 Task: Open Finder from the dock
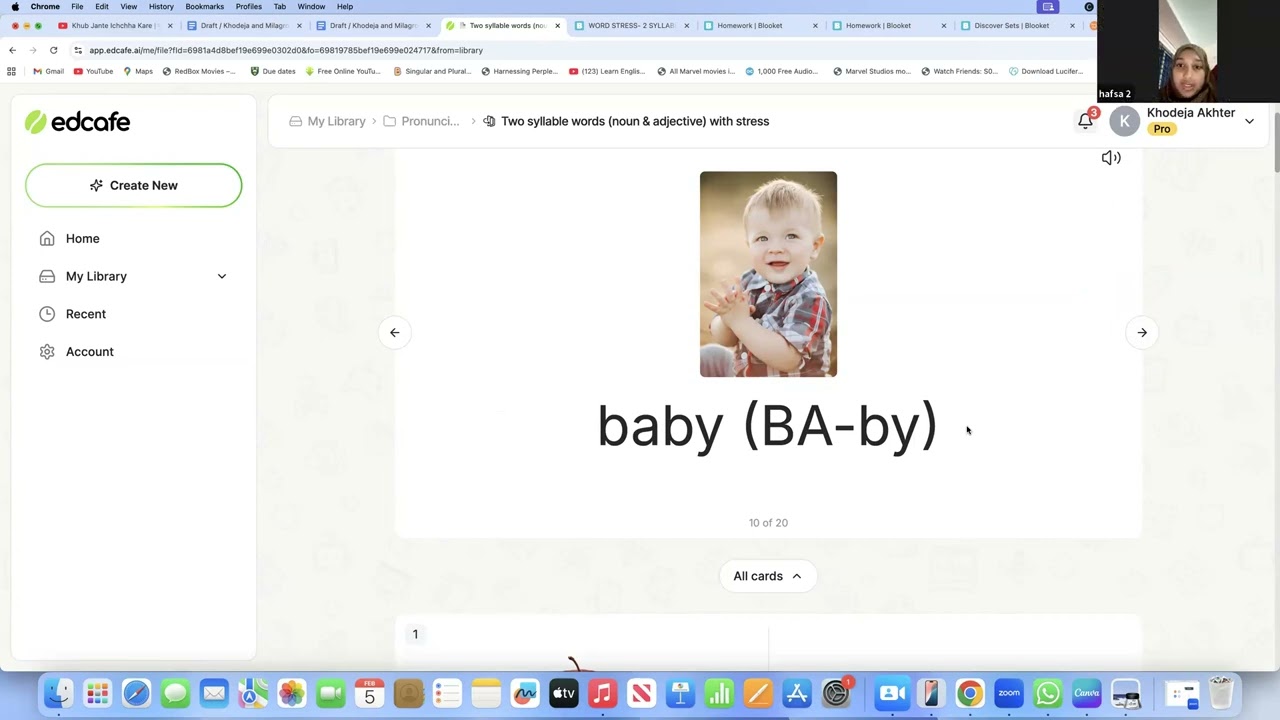pyautogui.click(x=59, y=693)
